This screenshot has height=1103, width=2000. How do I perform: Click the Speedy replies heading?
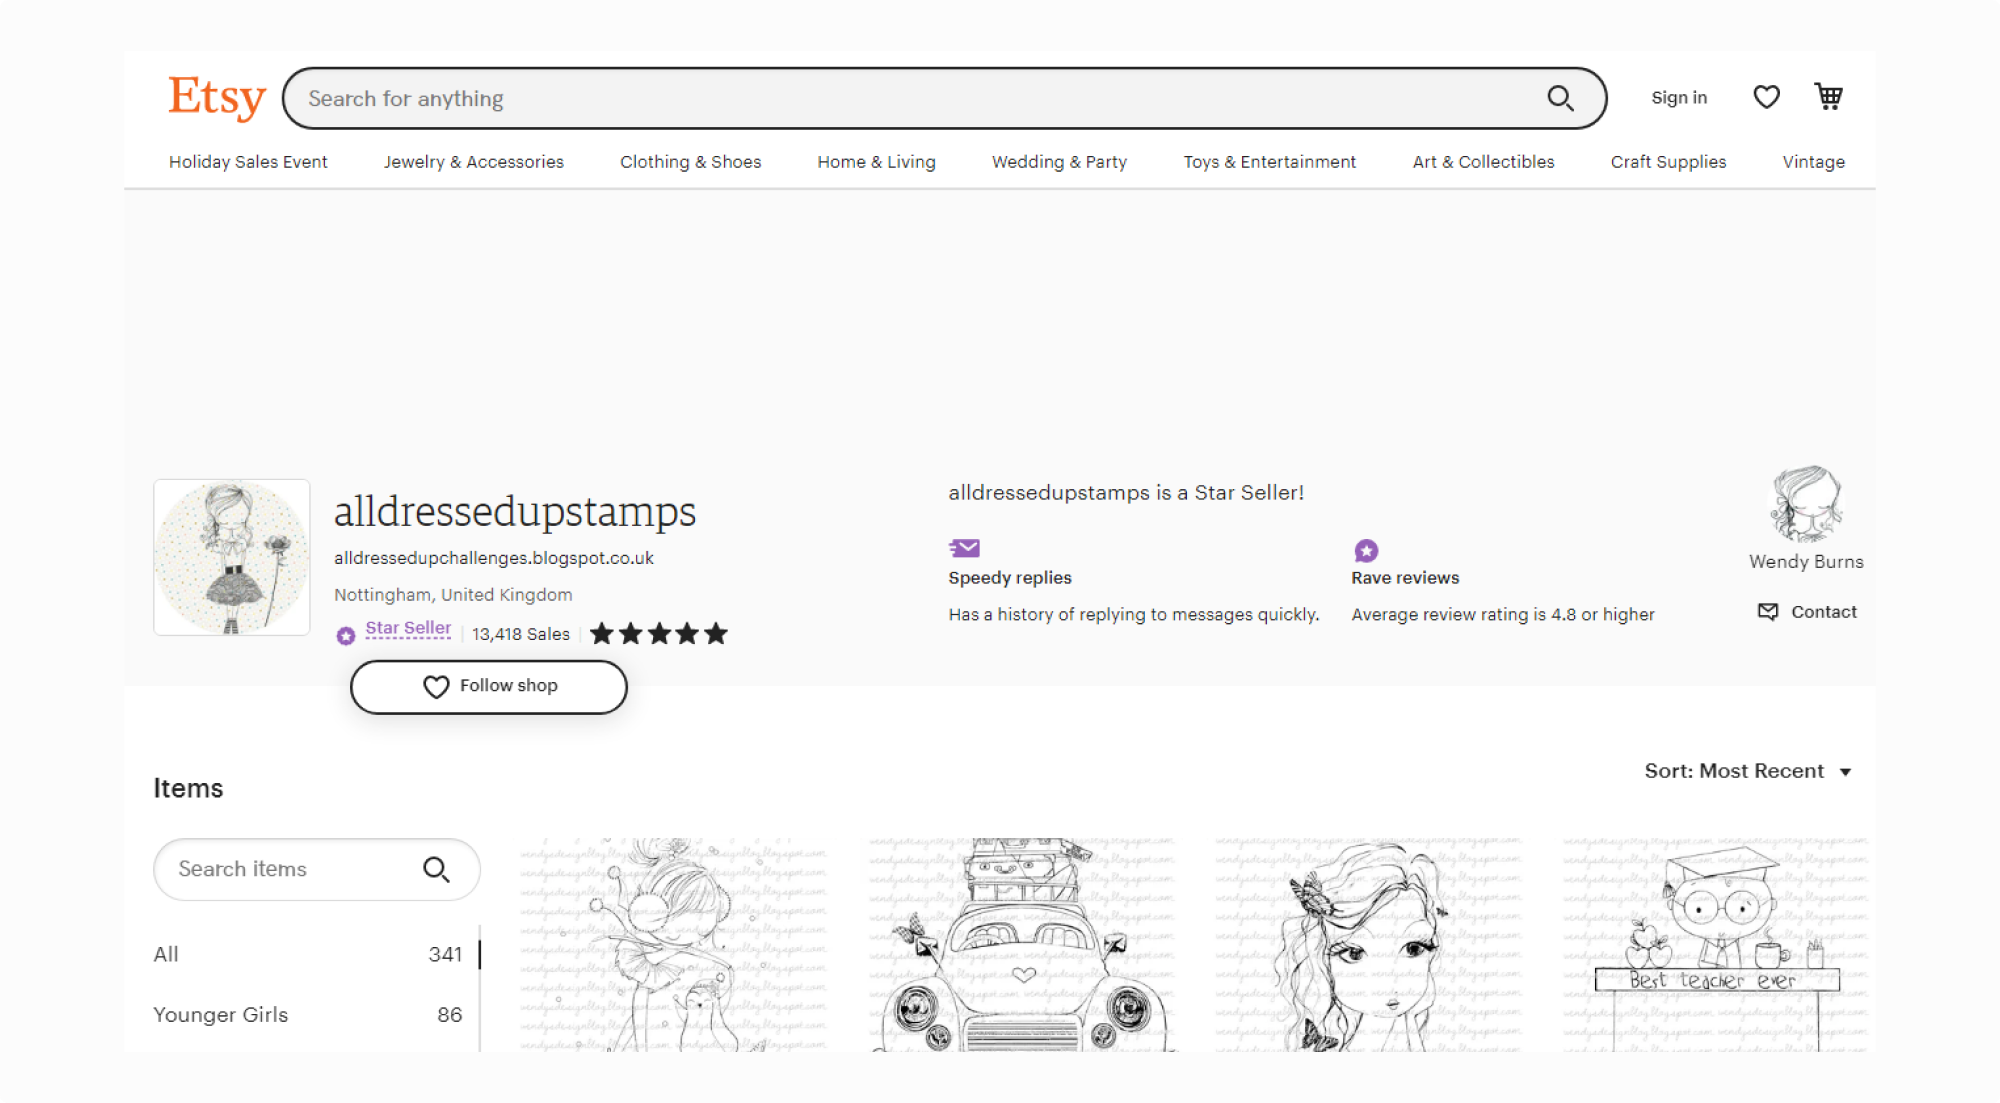coord(1010,578)
